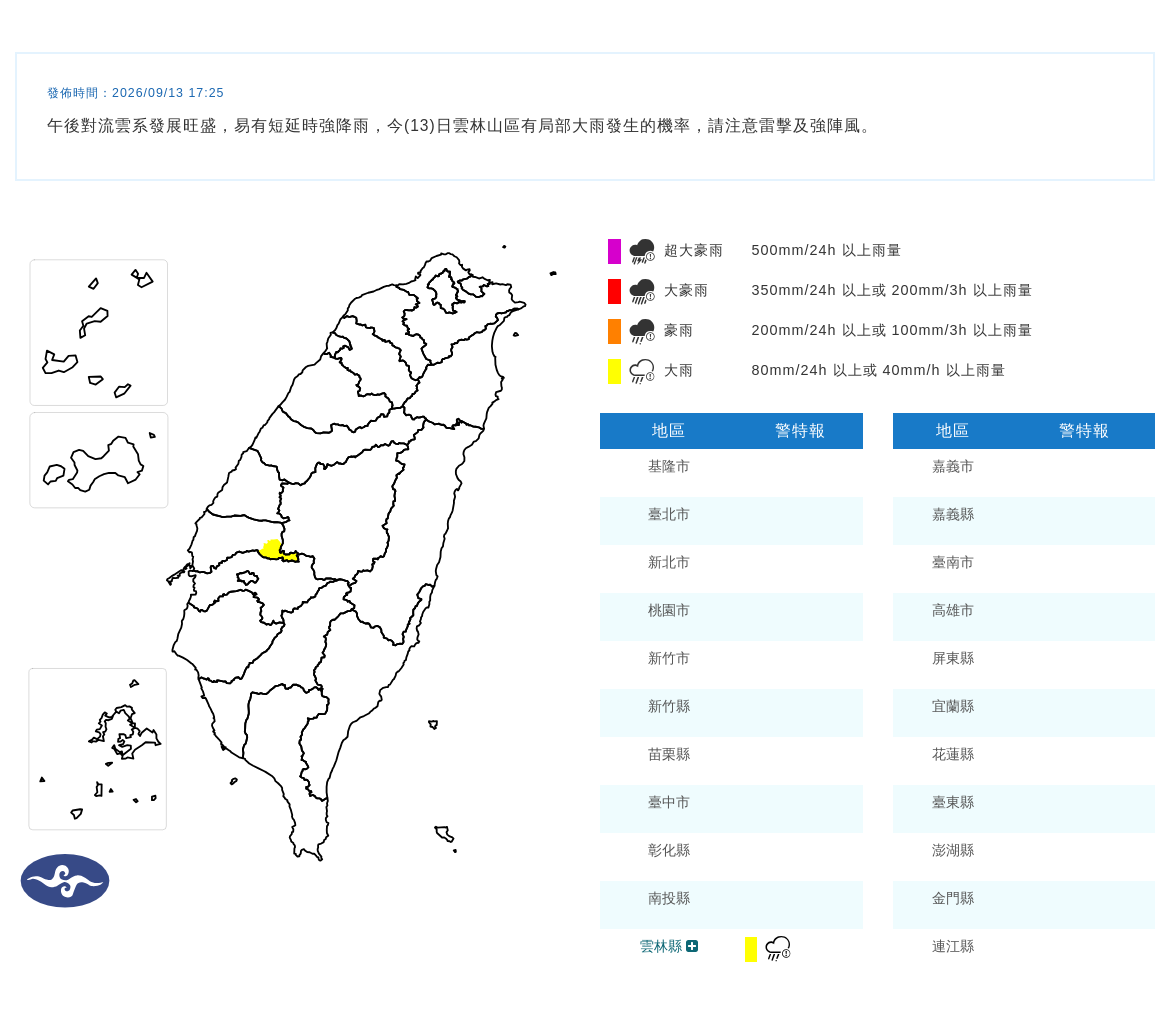Click the 金門縣 row
The image size is (1170, 1015).
click(x=1024, y=905)
